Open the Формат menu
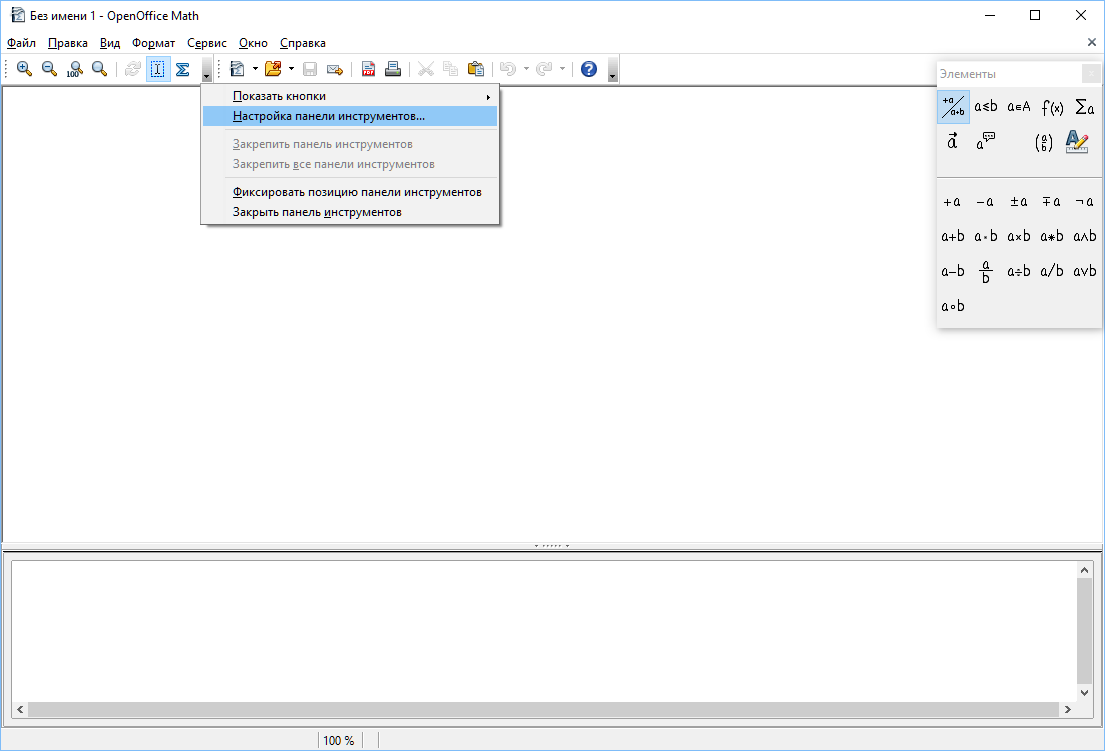The height and width of the screenshot is (751, 1105). point(154,43)
